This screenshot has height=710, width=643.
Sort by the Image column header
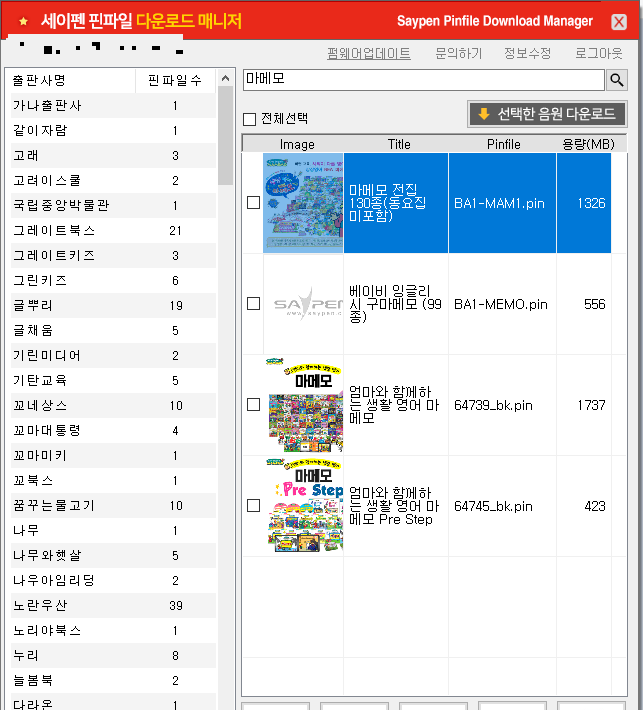(x=297, y=144)
